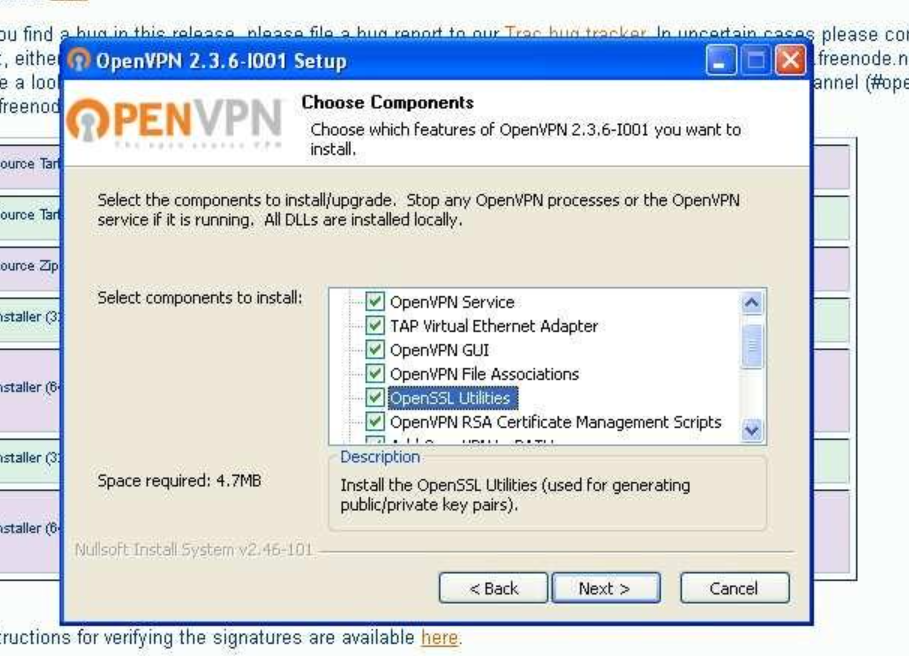Click the component list scrollbar thumb
This screenshot has width=909, height=656.
click(x=753, y=346)
